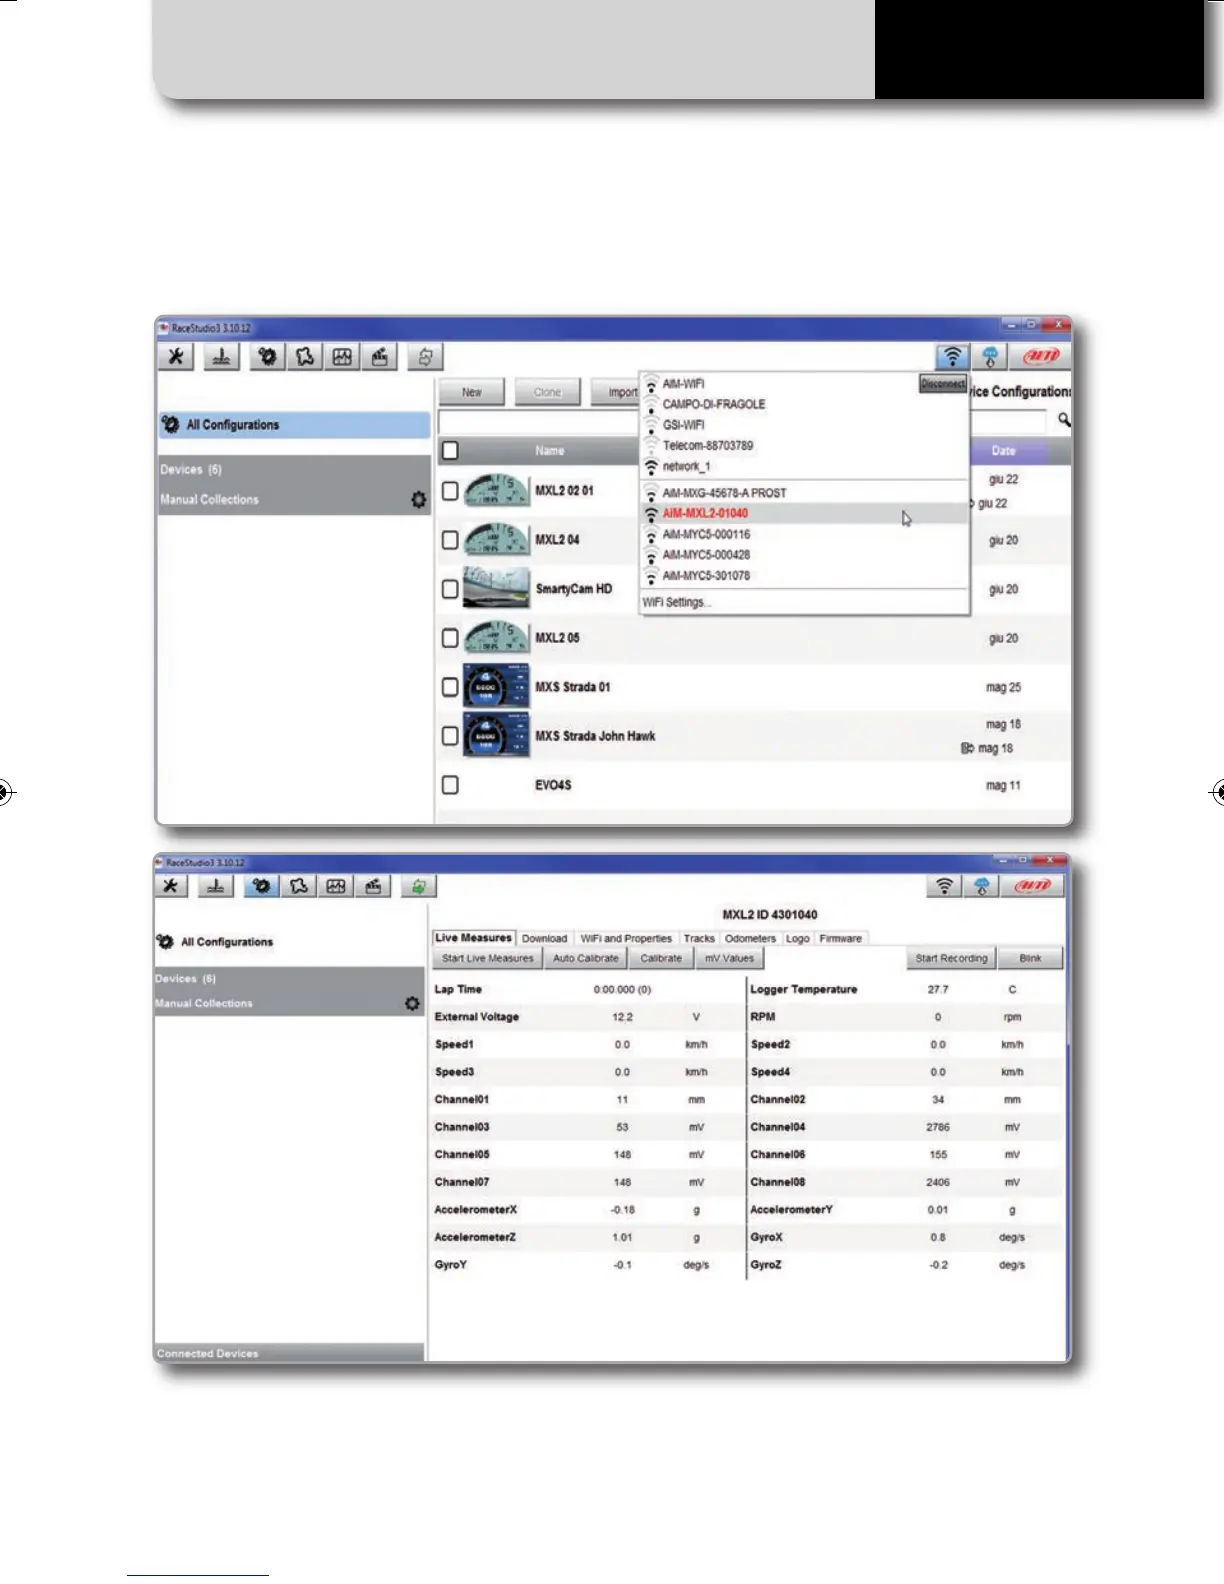Click the Import button
This screenshot has width=1224, height=1584.
point(617,392)
